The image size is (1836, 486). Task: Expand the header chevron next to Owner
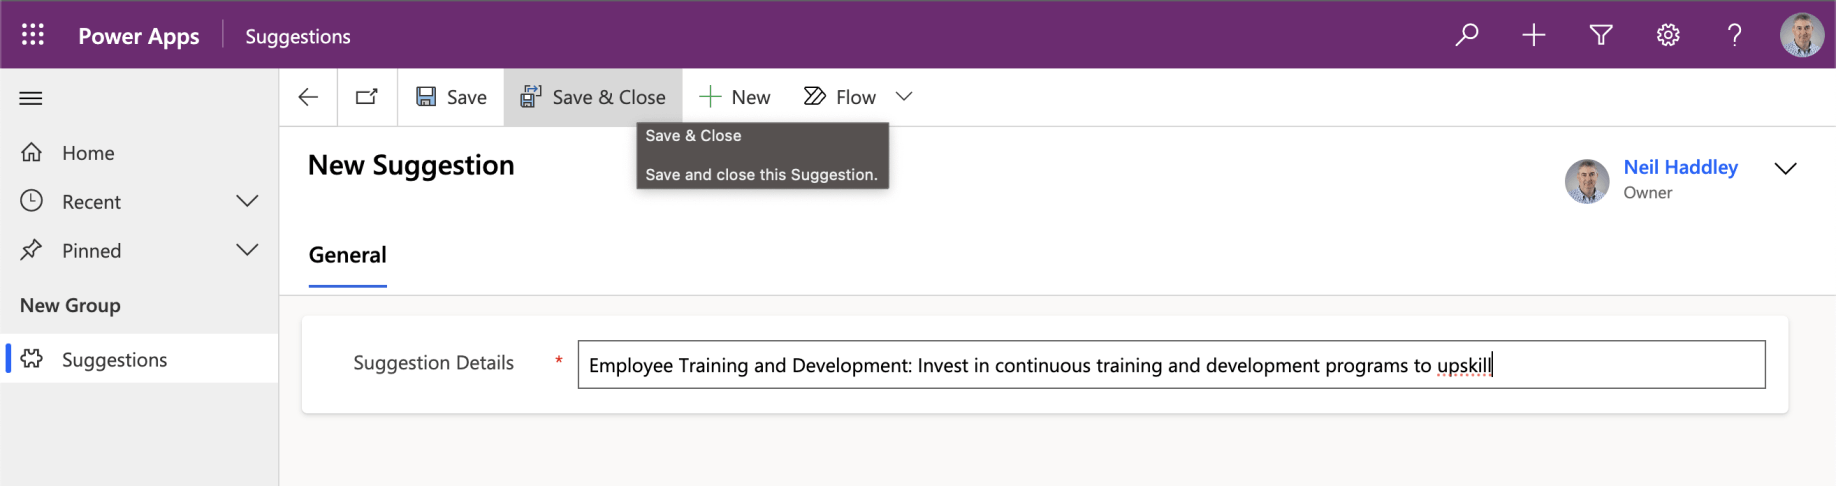point(1785,168)
